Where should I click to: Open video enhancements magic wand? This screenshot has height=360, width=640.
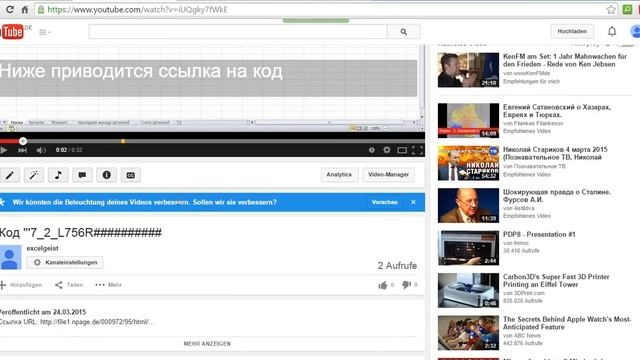(x=34, y=175)
